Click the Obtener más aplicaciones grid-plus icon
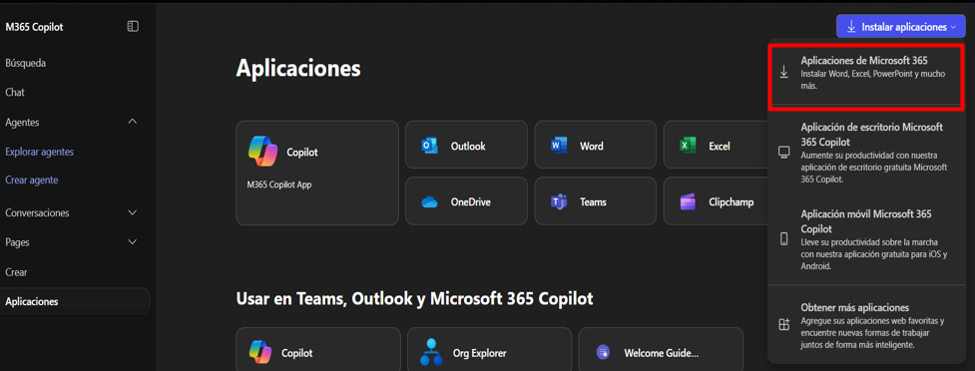This screenshot has height=371, width=975. (x=784, y=324)
